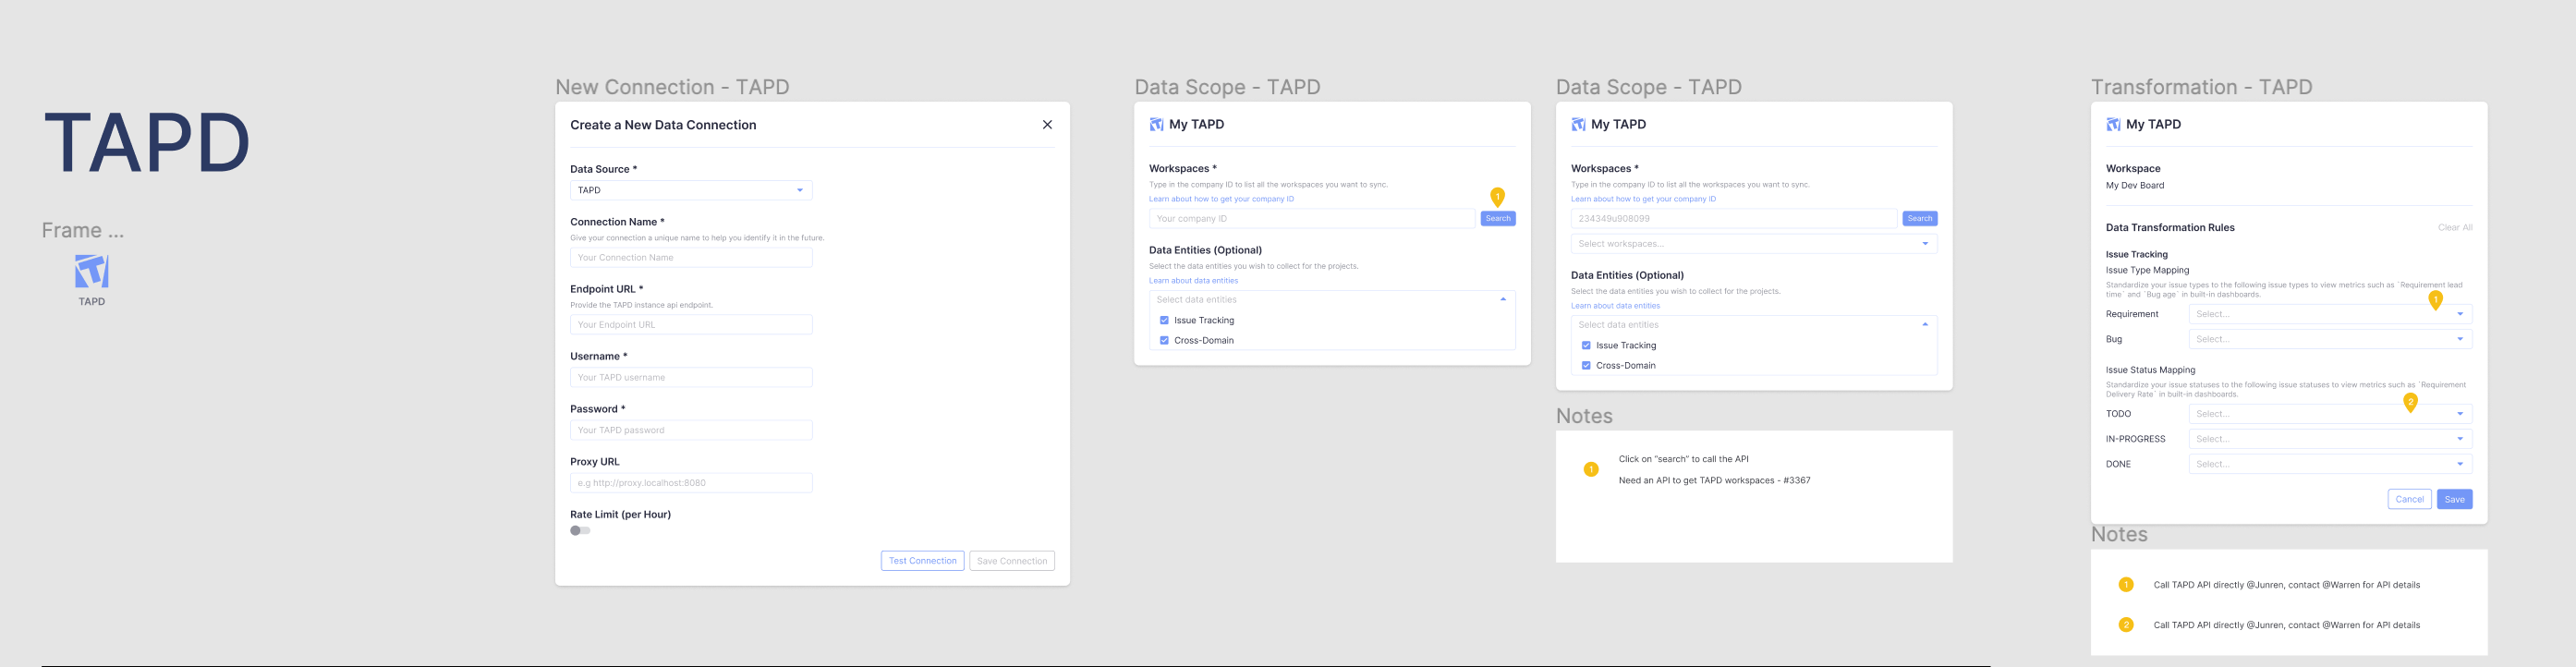The image size is (2576, 667).
Task: Click Search beside the filled company ID
Action: click(x=1919, y=219)
